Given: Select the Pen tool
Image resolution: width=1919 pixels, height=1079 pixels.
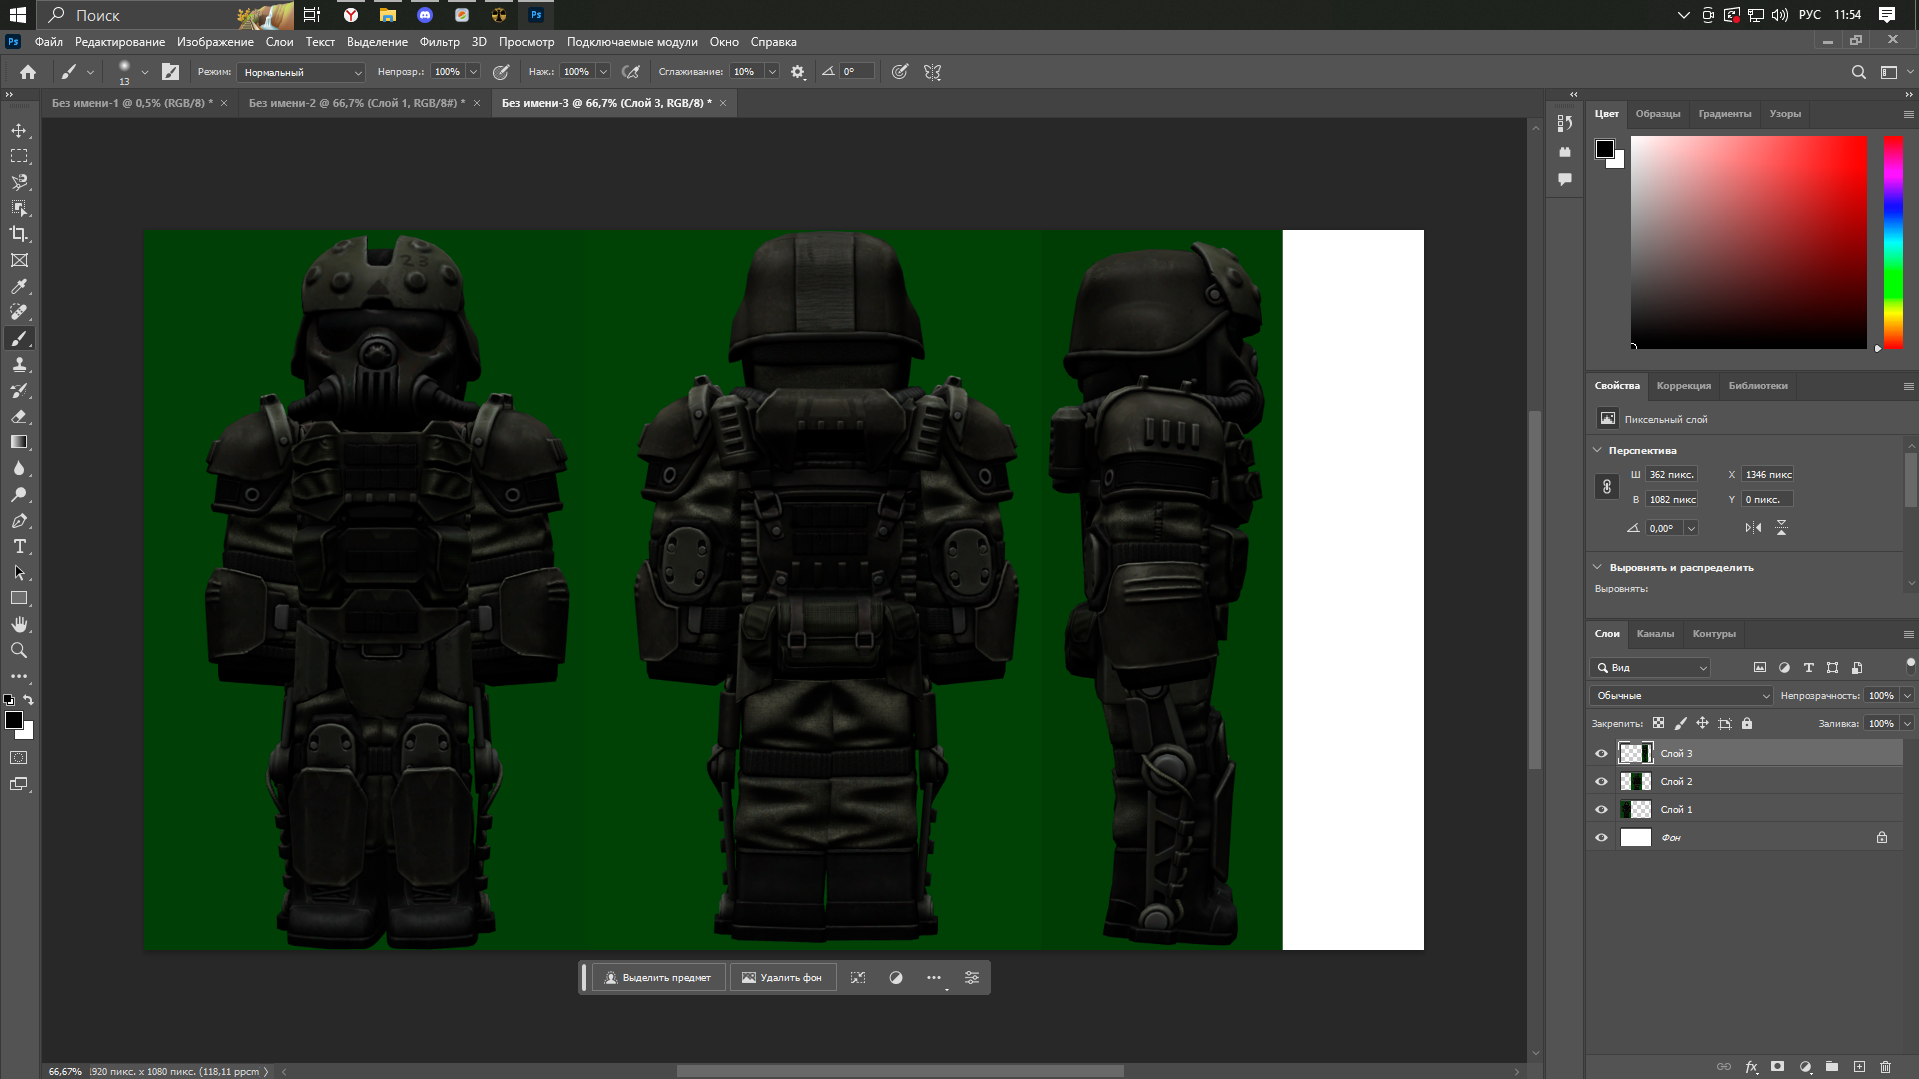Looking at the screenshot, I should (19, 521).
